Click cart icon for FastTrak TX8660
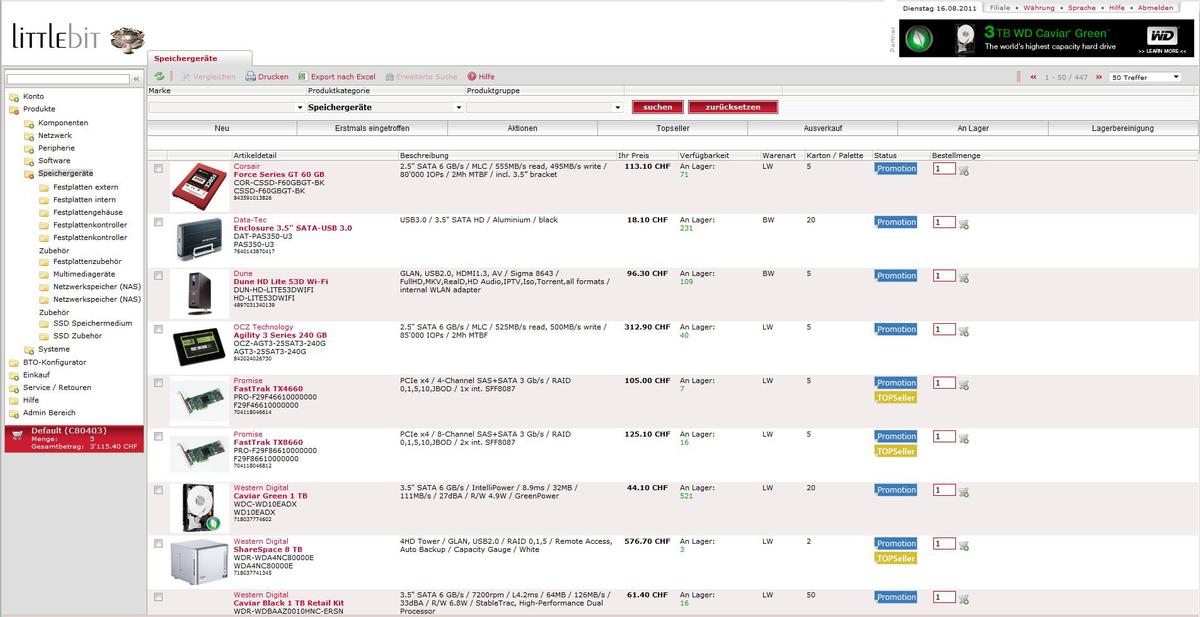Image resolution: width=1200 pixels, height=617 pixels. (964, 437)
